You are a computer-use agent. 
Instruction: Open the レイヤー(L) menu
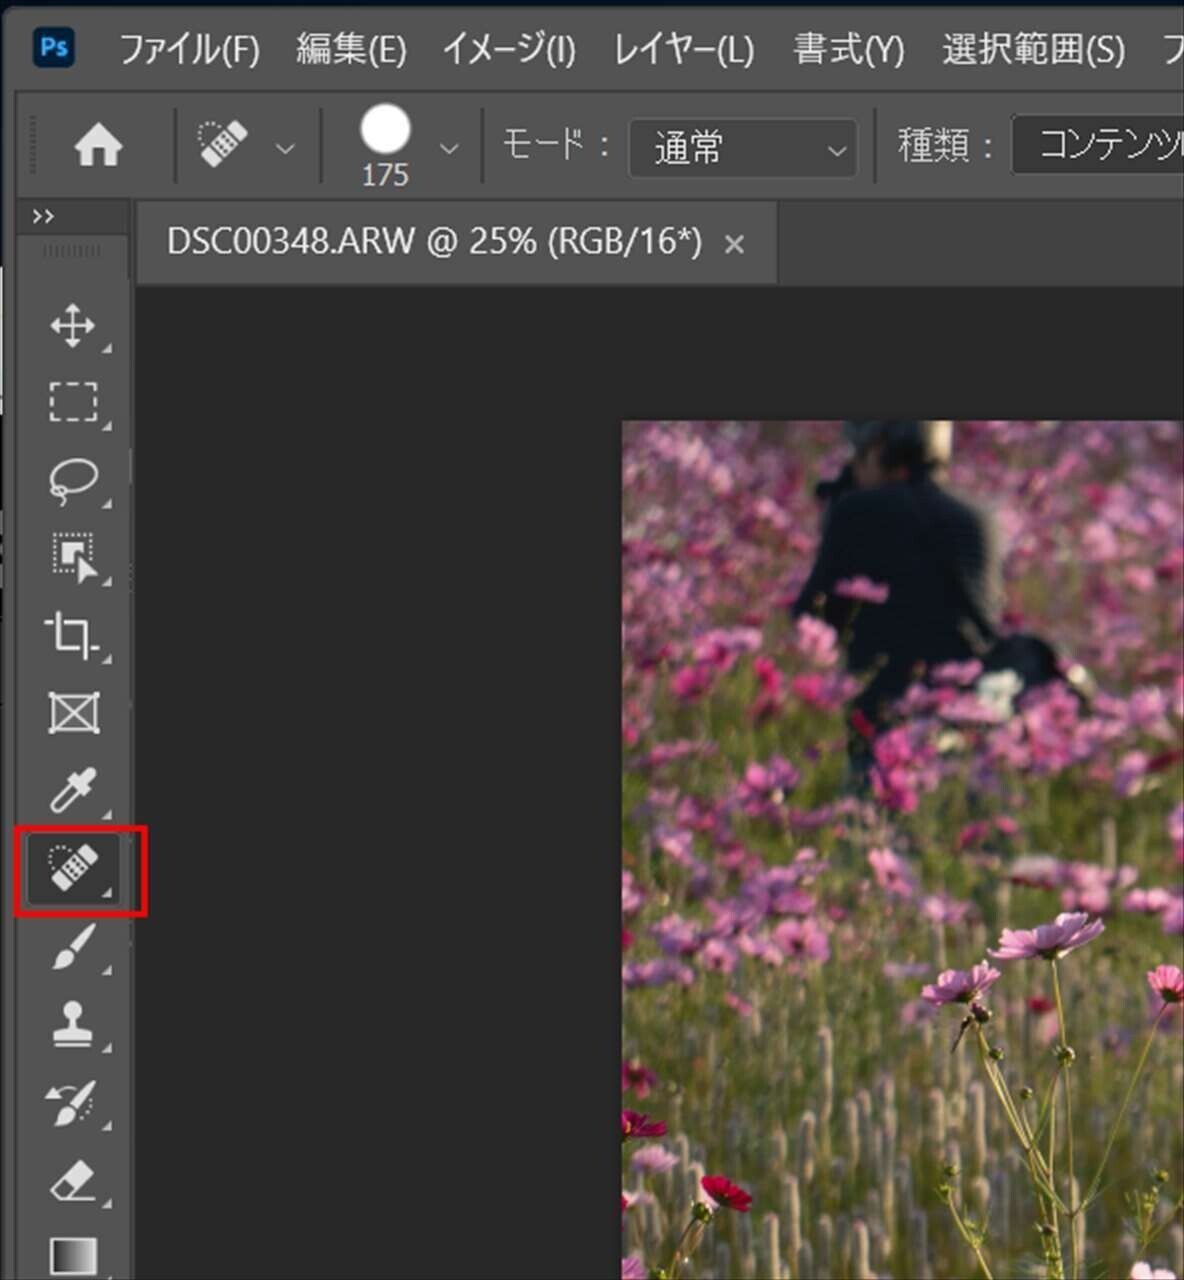click(x=684, y=48)
